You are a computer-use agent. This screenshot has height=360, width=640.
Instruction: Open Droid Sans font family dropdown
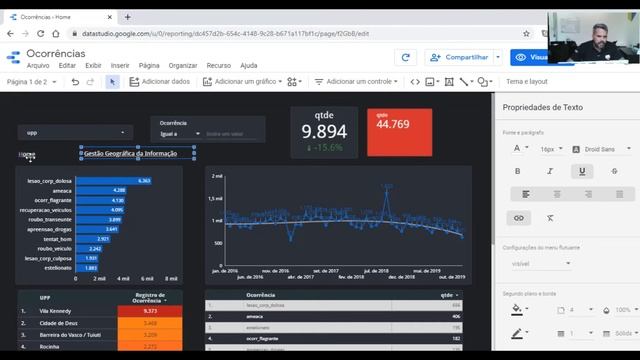[x=602, y=149]
